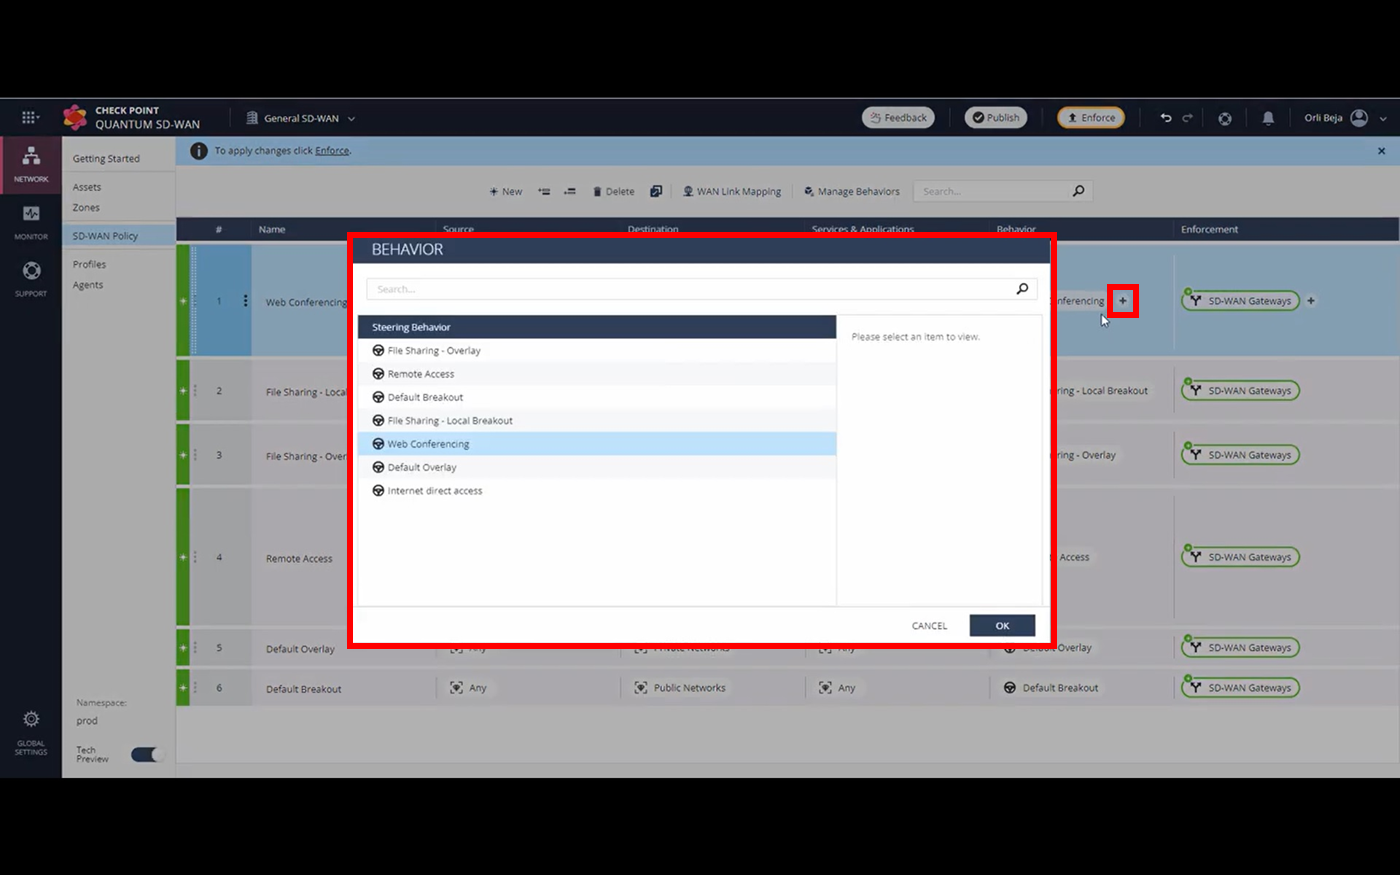This screenshot has height=875, width=1400.
Task: Click the info icon in the banner
Action: [x=199, y=151]
